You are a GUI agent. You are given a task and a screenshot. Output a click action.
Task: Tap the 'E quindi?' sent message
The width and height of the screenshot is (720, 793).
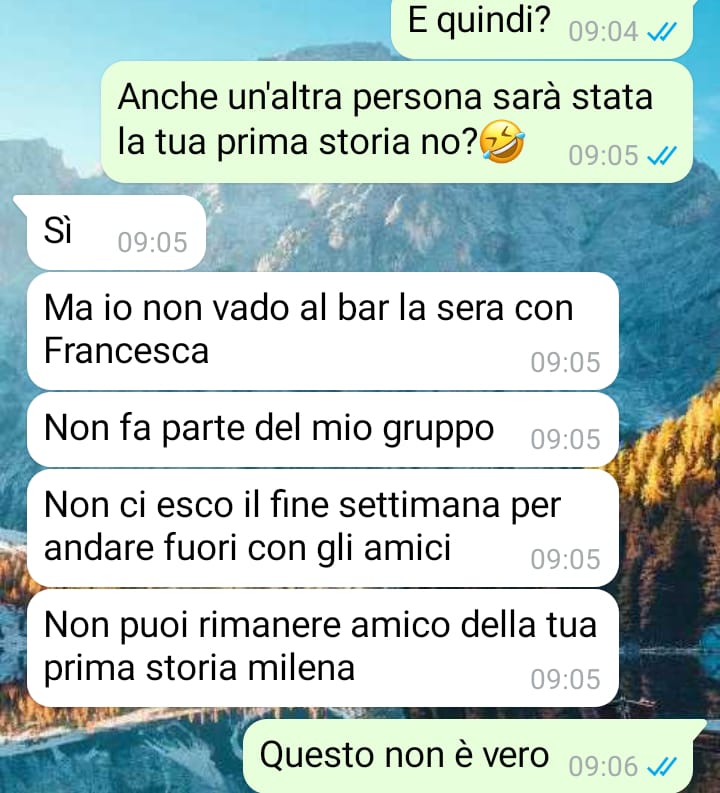(542, 26)
